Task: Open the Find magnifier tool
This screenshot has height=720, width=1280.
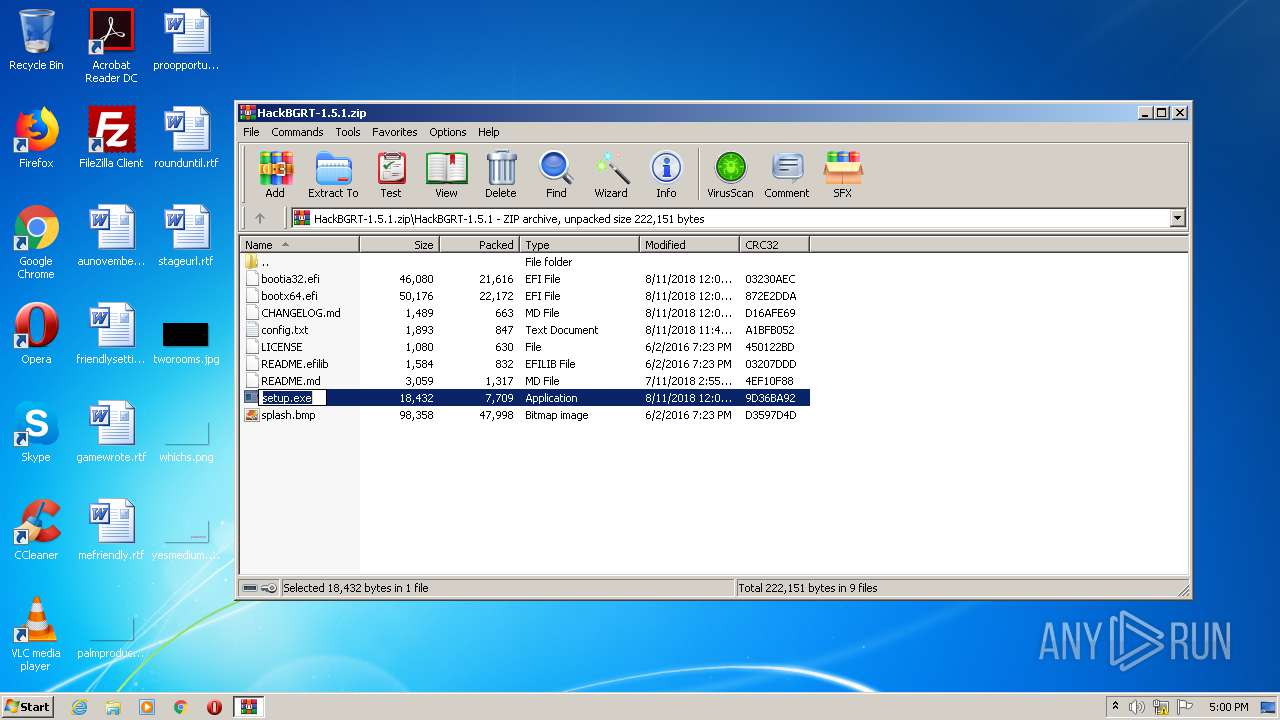Action: pyautogui.click(x=556, y=175)
